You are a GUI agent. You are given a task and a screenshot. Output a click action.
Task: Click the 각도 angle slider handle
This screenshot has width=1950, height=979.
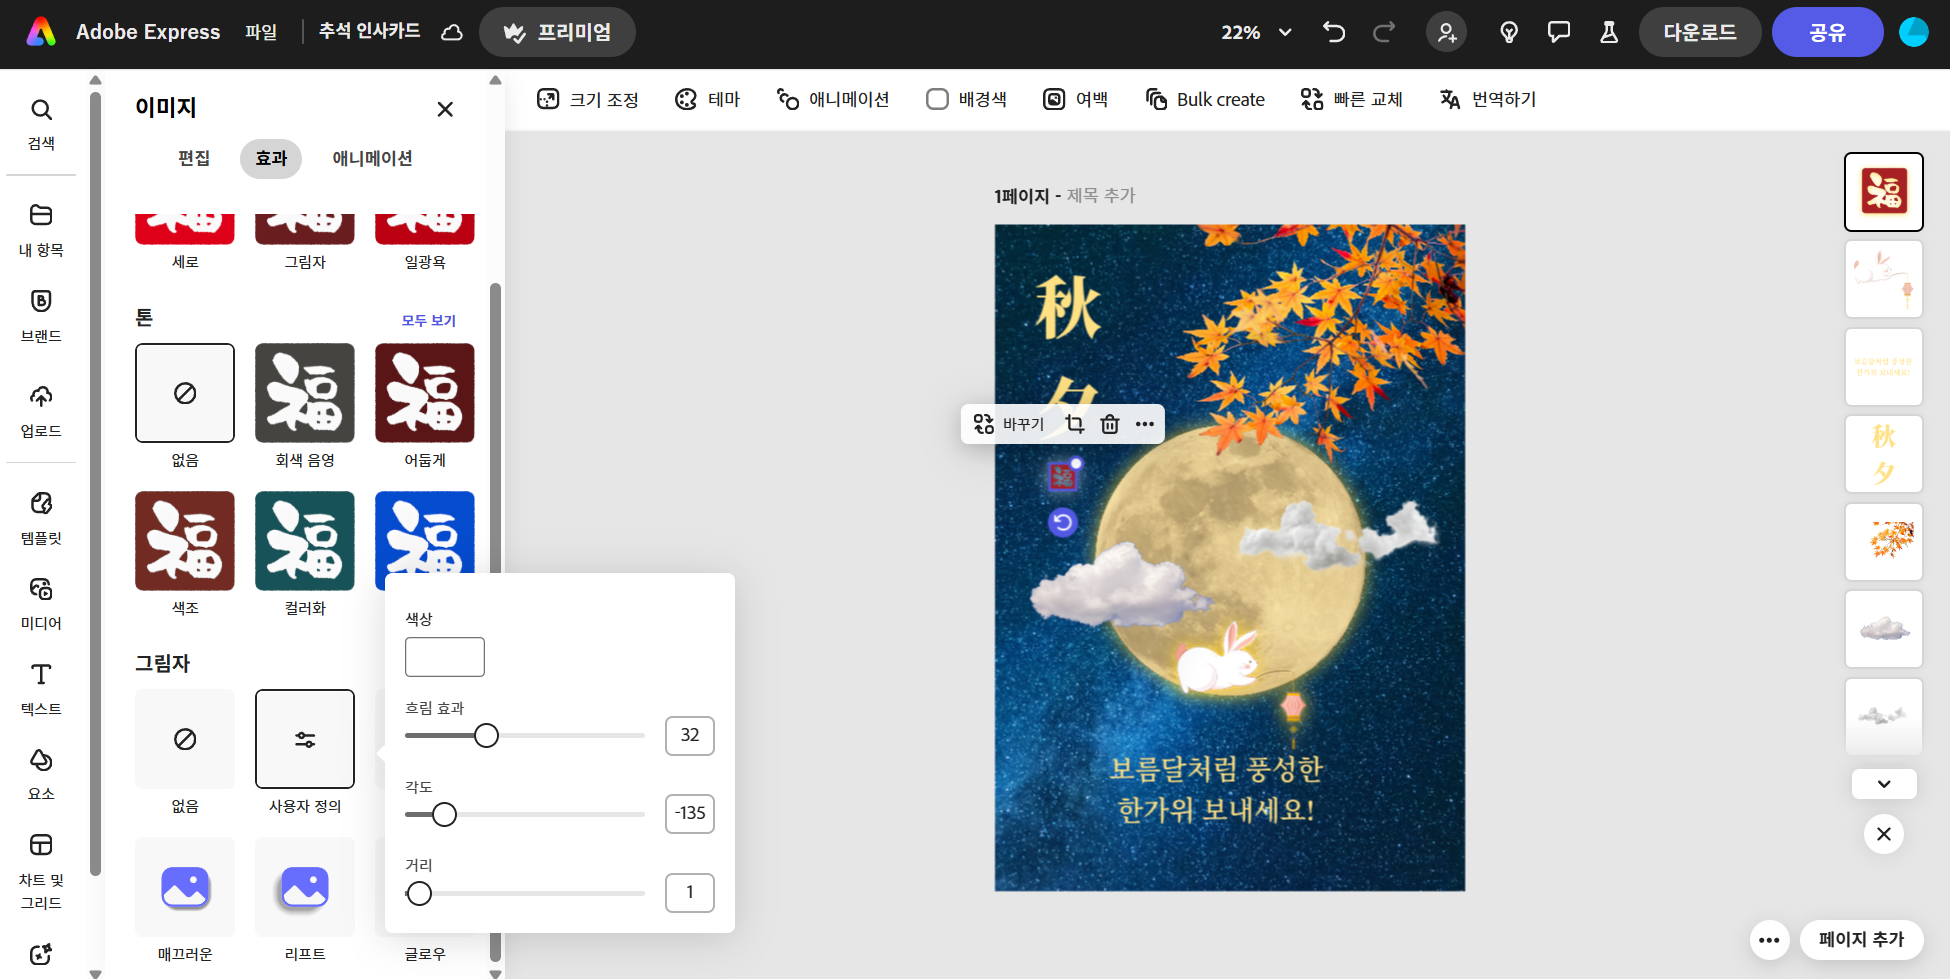tap(444, 814)
